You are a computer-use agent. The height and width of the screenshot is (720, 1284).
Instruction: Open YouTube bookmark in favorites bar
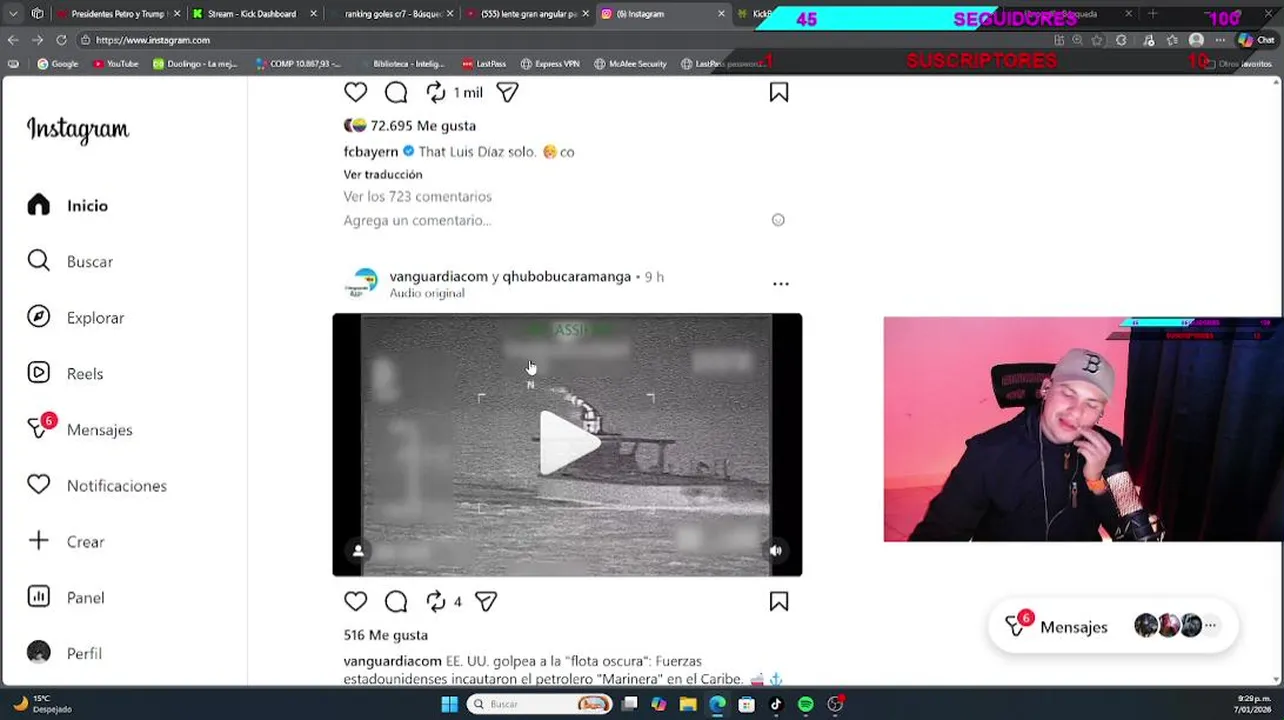[x=116, y=64]
